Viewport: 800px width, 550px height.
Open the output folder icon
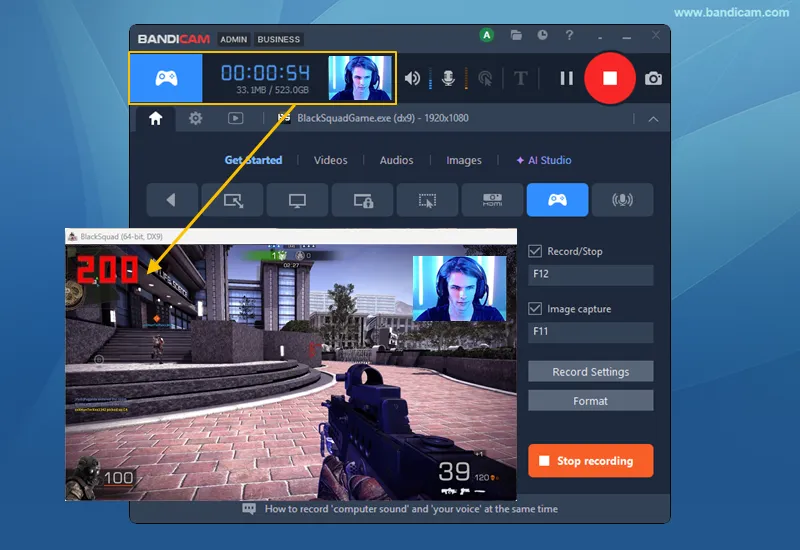(516, 35)
